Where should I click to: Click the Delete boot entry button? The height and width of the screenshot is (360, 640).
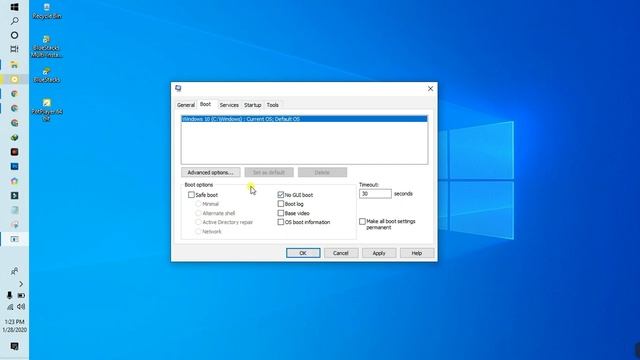coord(322,172)
